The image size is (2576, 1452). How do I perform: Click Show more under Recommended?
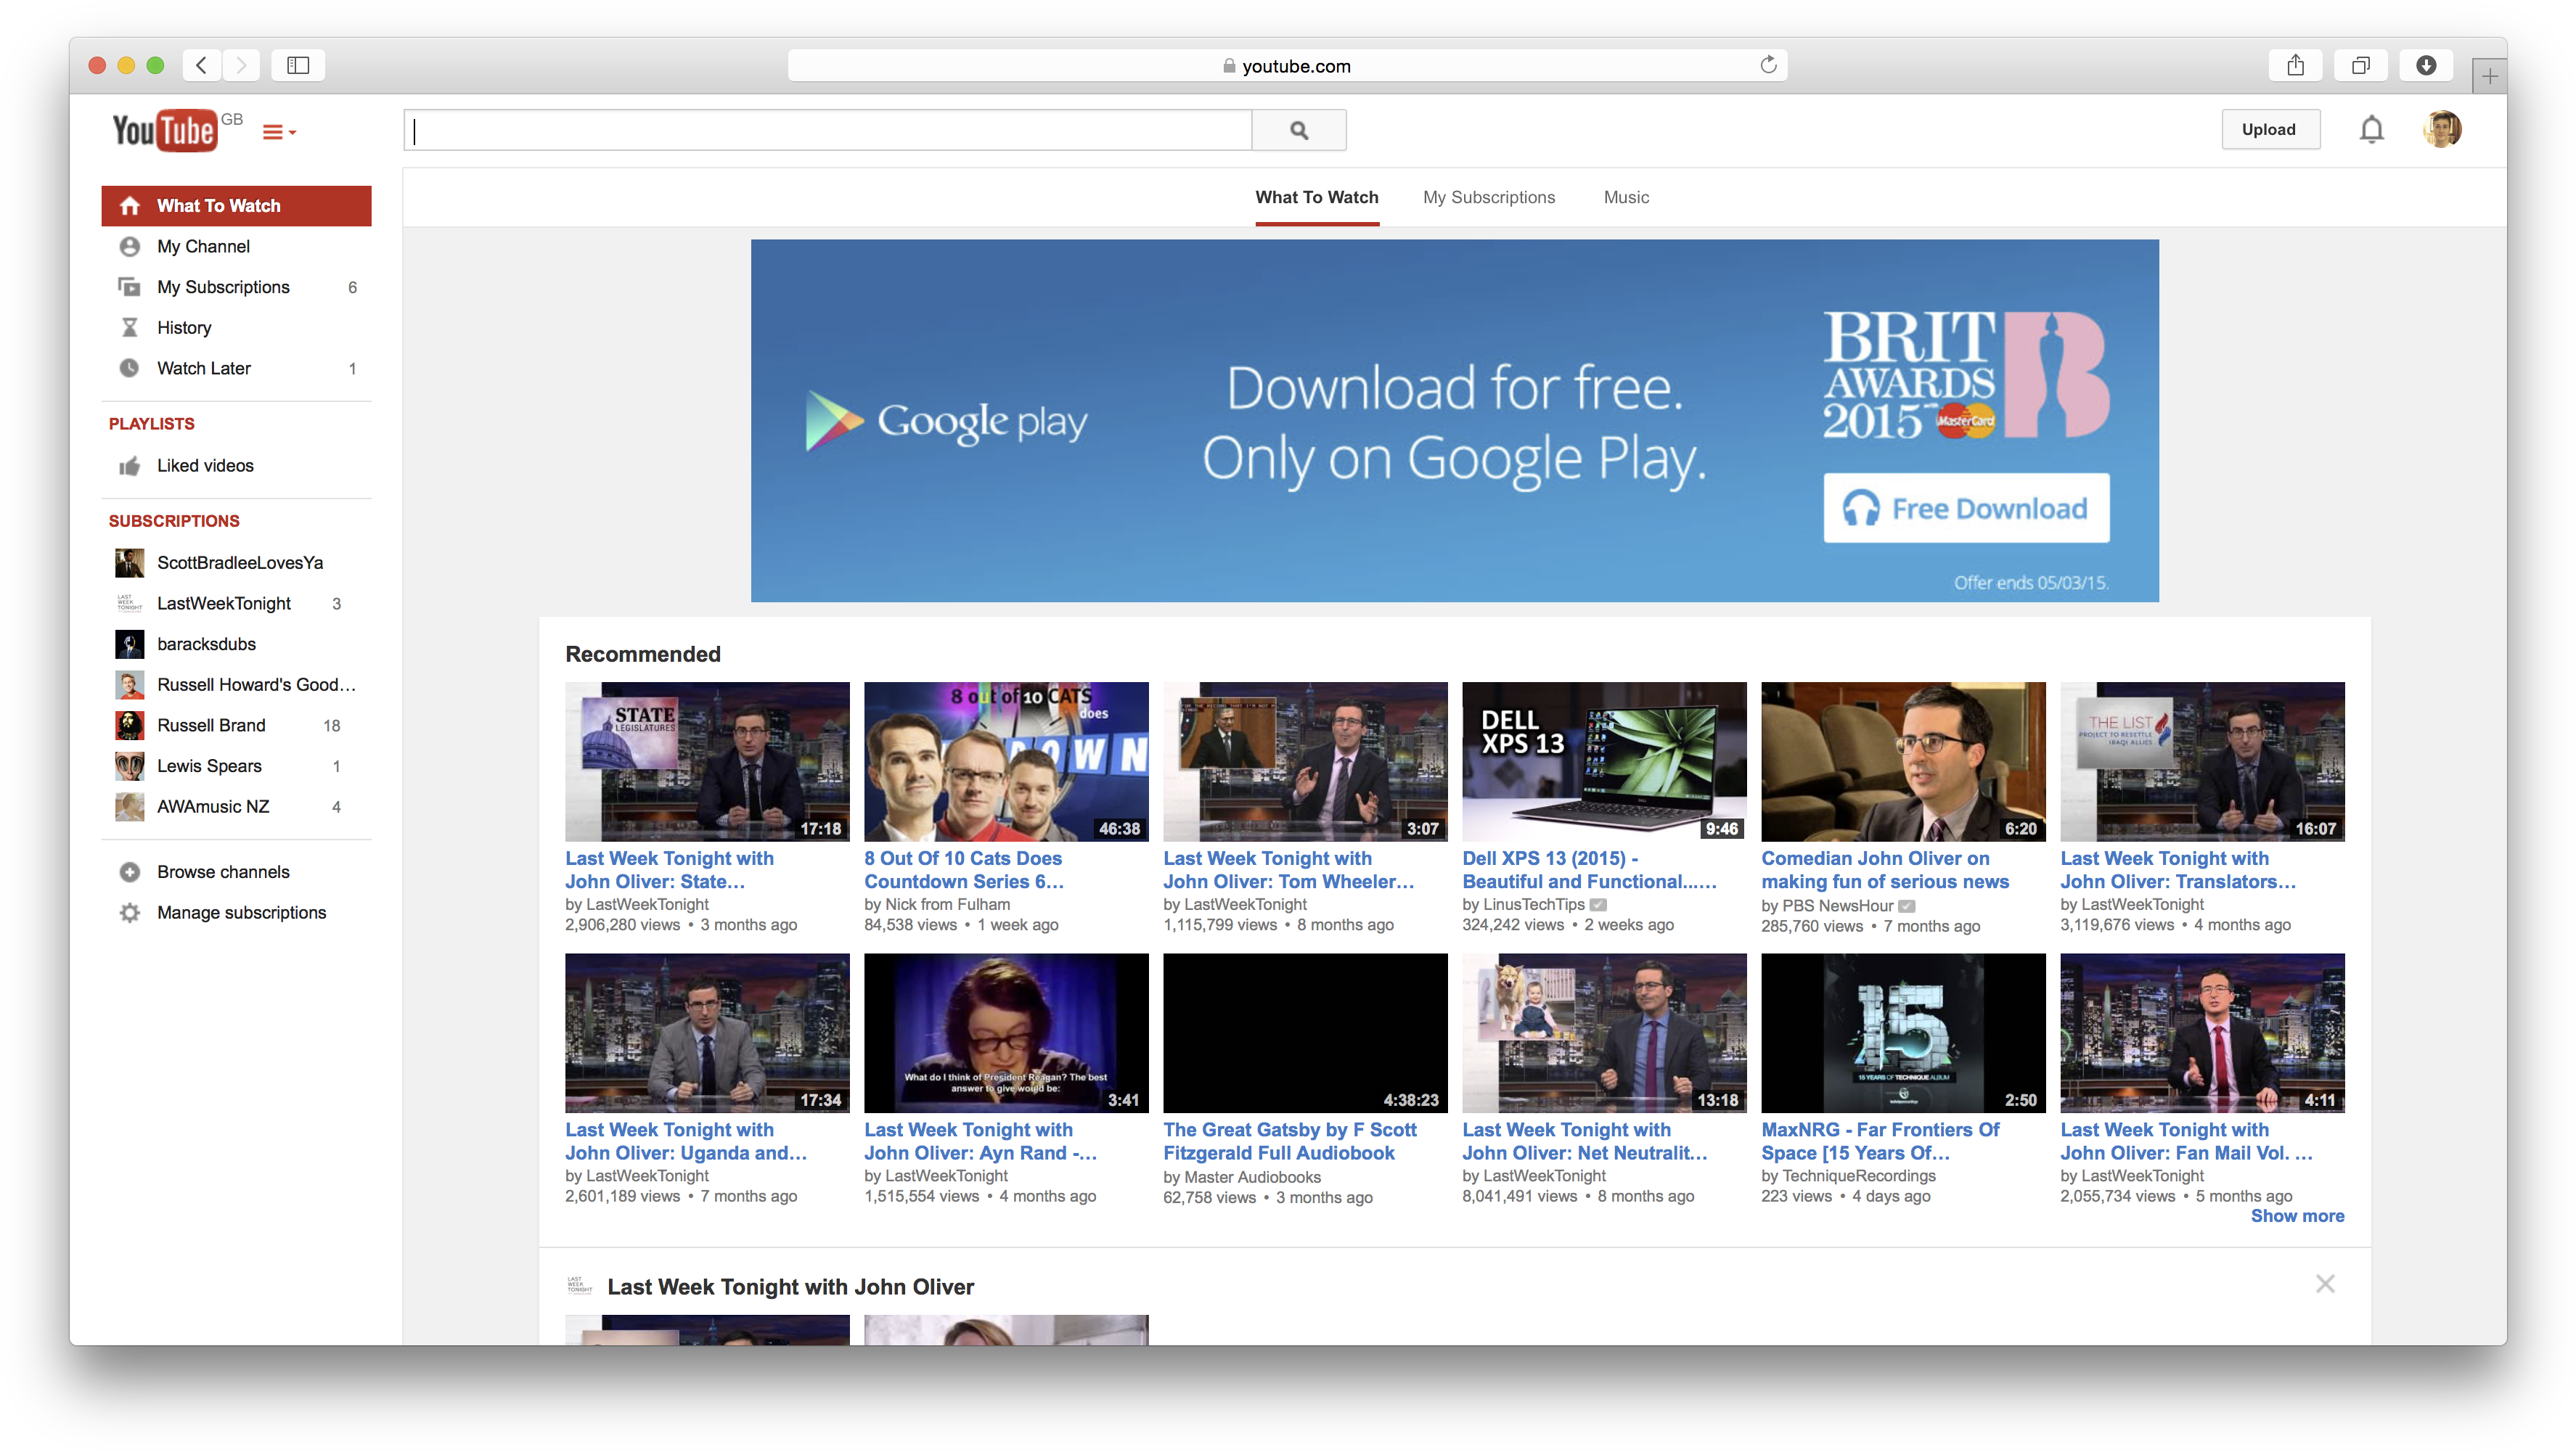pos(2297,1216)
